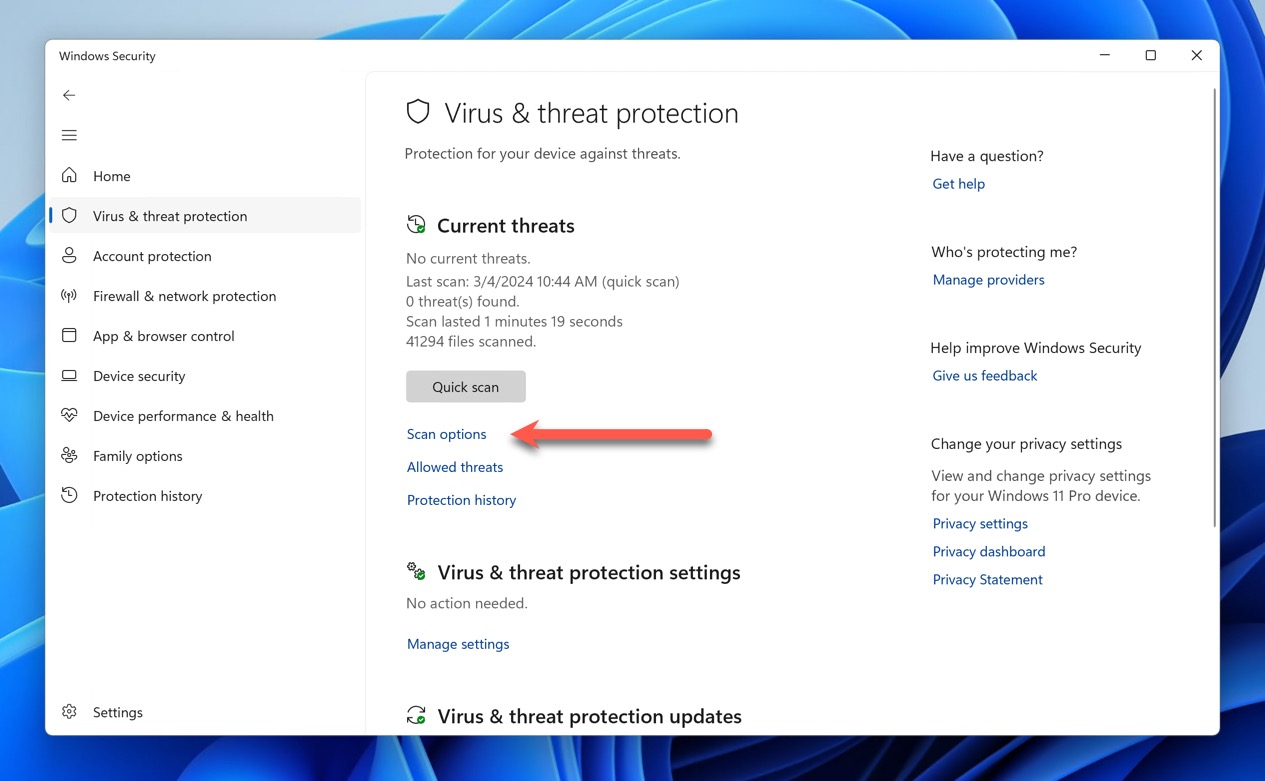Click Manage settings link
Screen dimensions: 1265x781
(458, 644)
